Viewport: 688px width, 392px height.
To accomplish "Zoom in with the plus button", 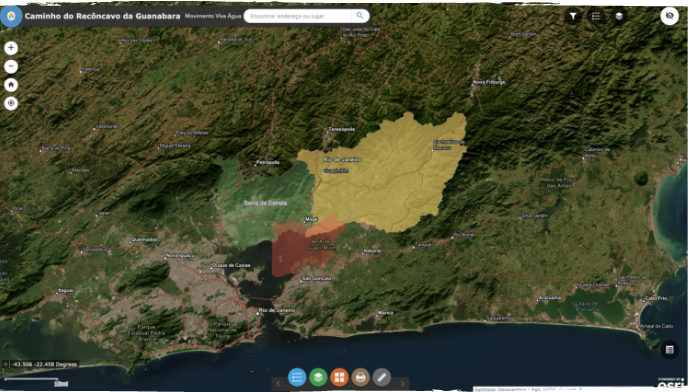I will pyautogui.click(x=11, y=47).
